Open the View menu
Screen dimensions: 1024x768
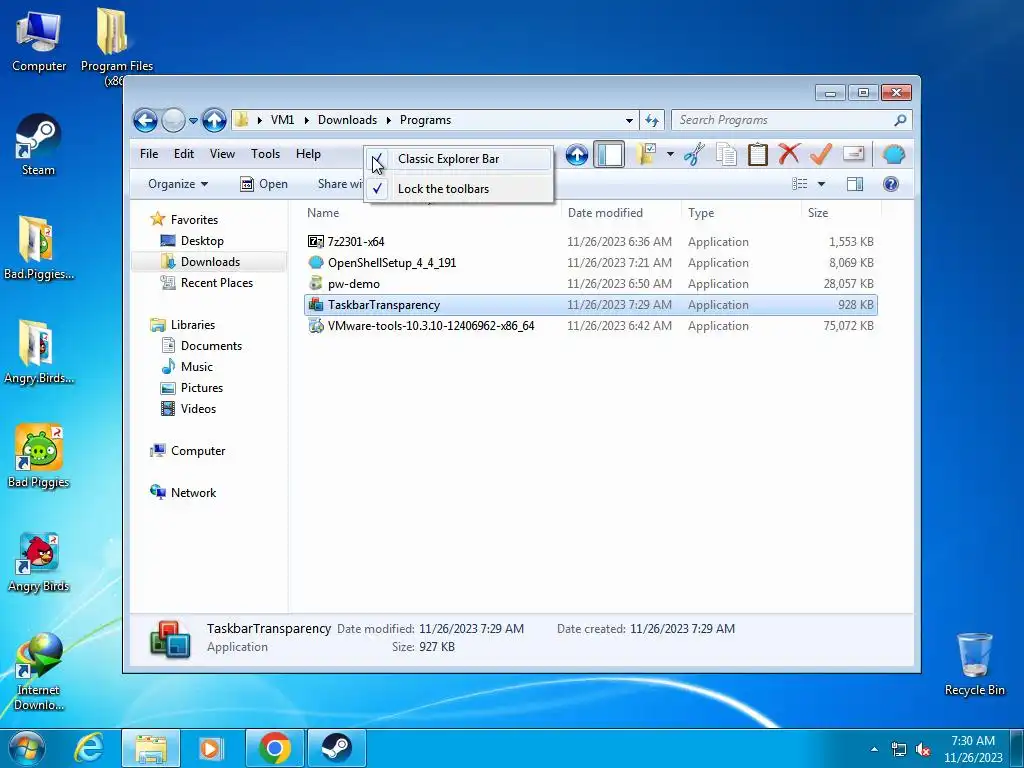click(222, 154)
